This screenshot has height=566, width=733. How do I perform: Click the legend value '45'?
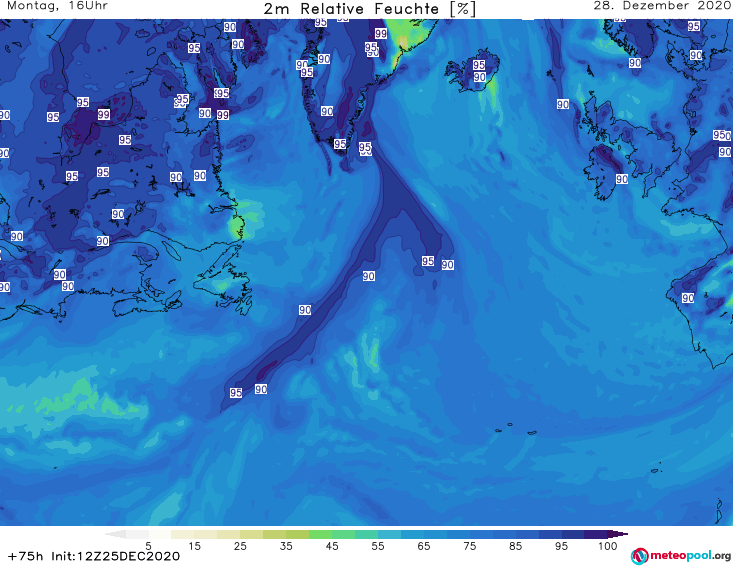(332, 546)
